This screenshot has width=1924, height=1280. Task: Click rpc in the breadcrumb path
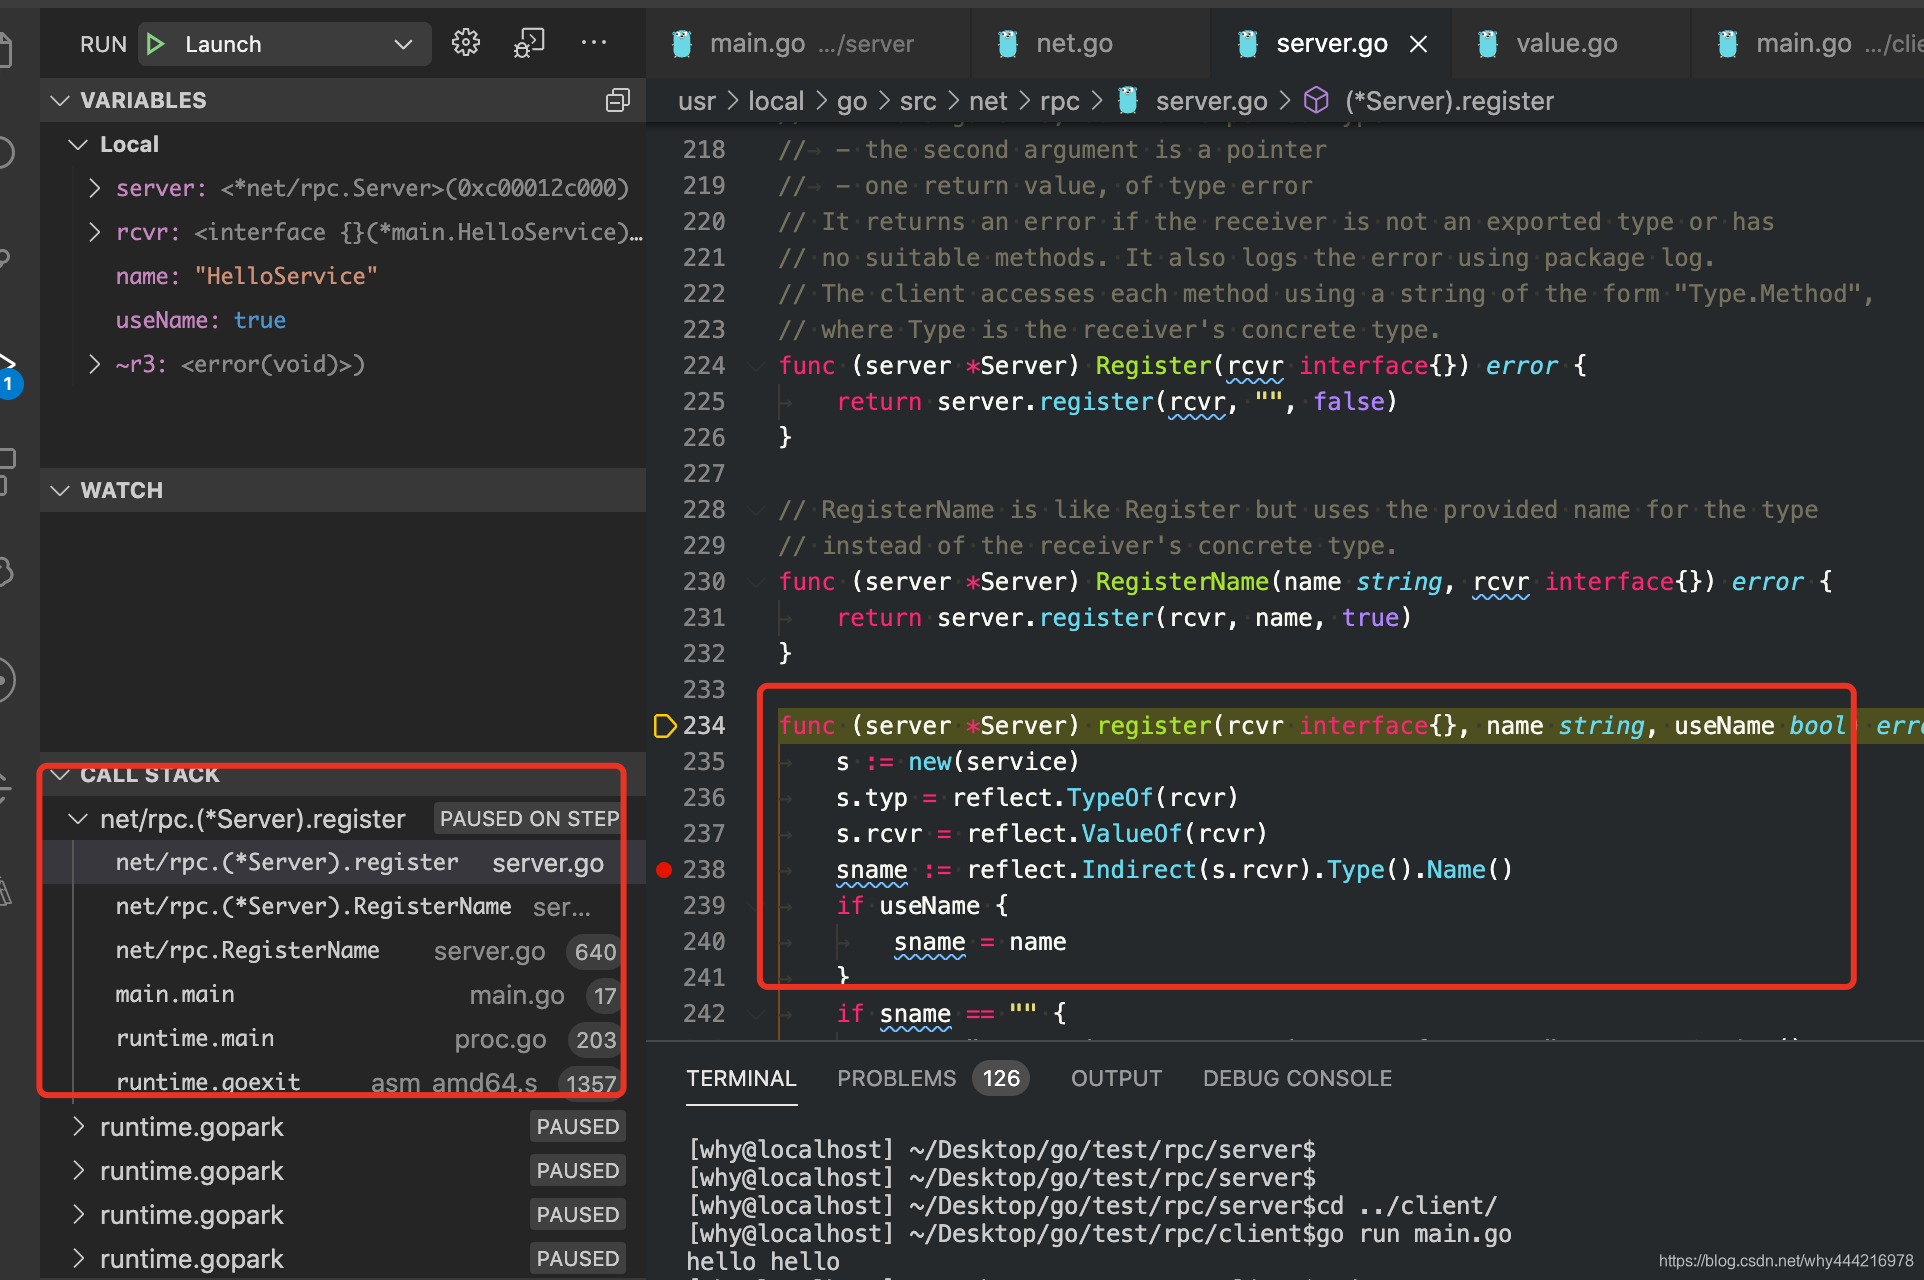(x=1059, y=100)
